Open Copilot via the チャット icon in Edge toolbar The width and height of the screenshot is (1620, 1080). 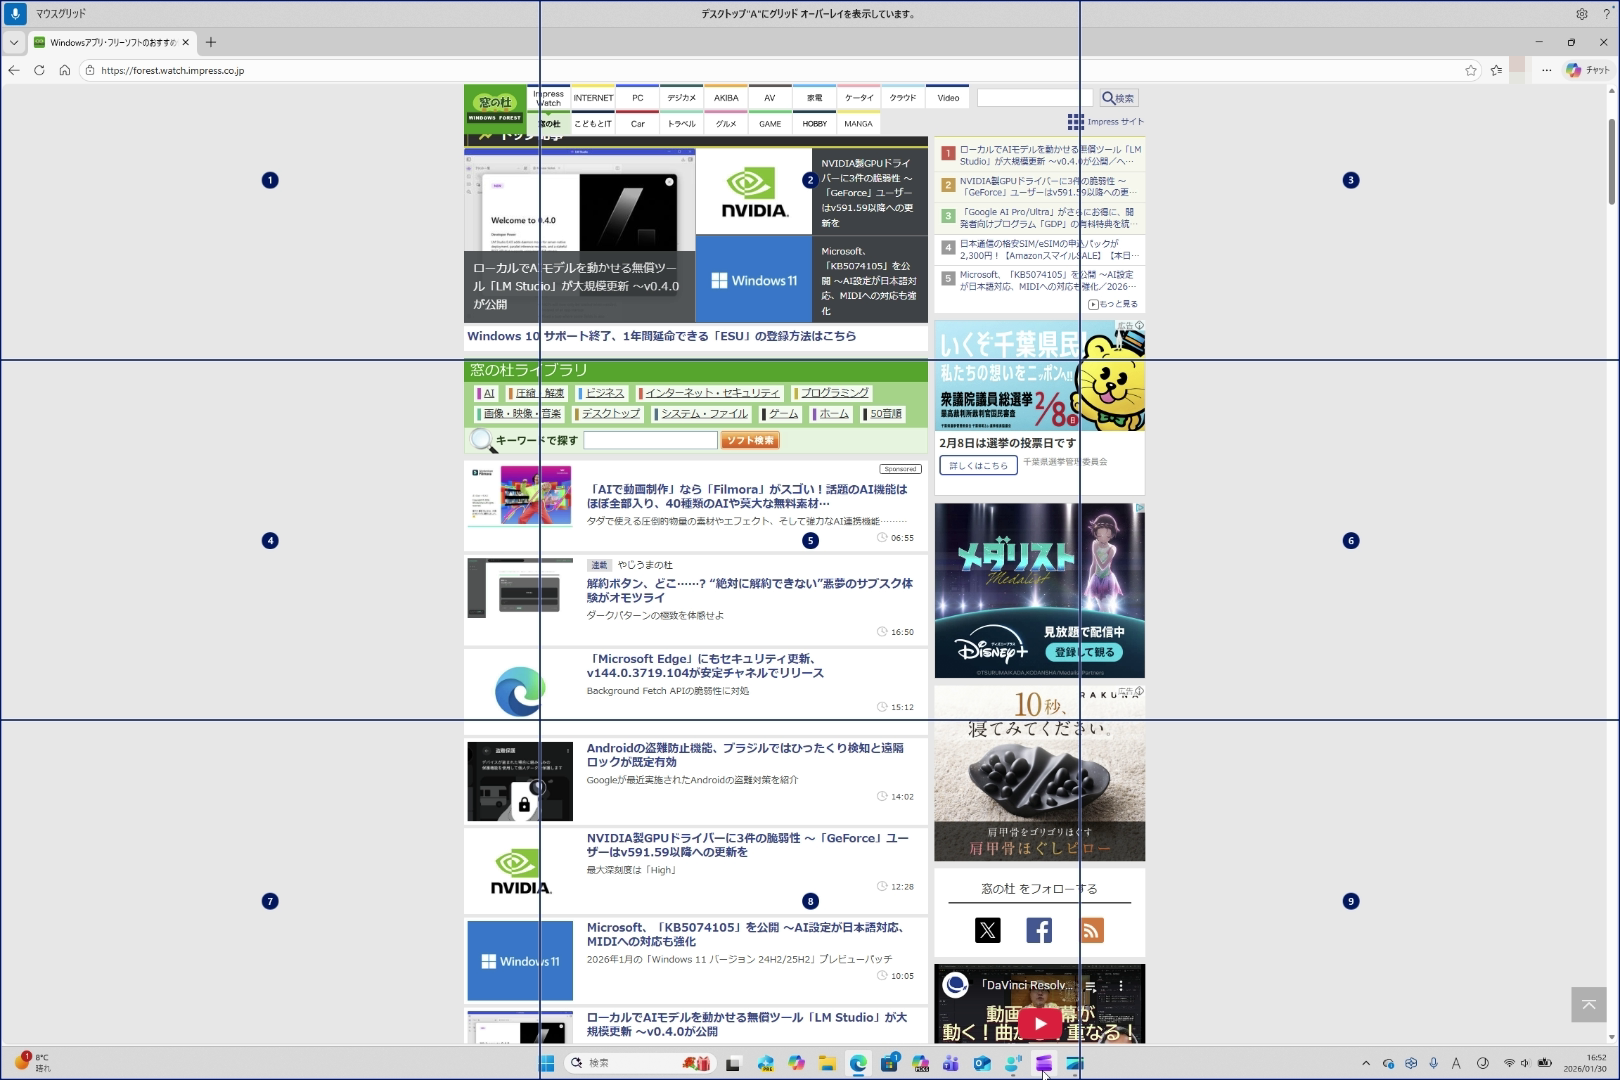point(1573,70)
